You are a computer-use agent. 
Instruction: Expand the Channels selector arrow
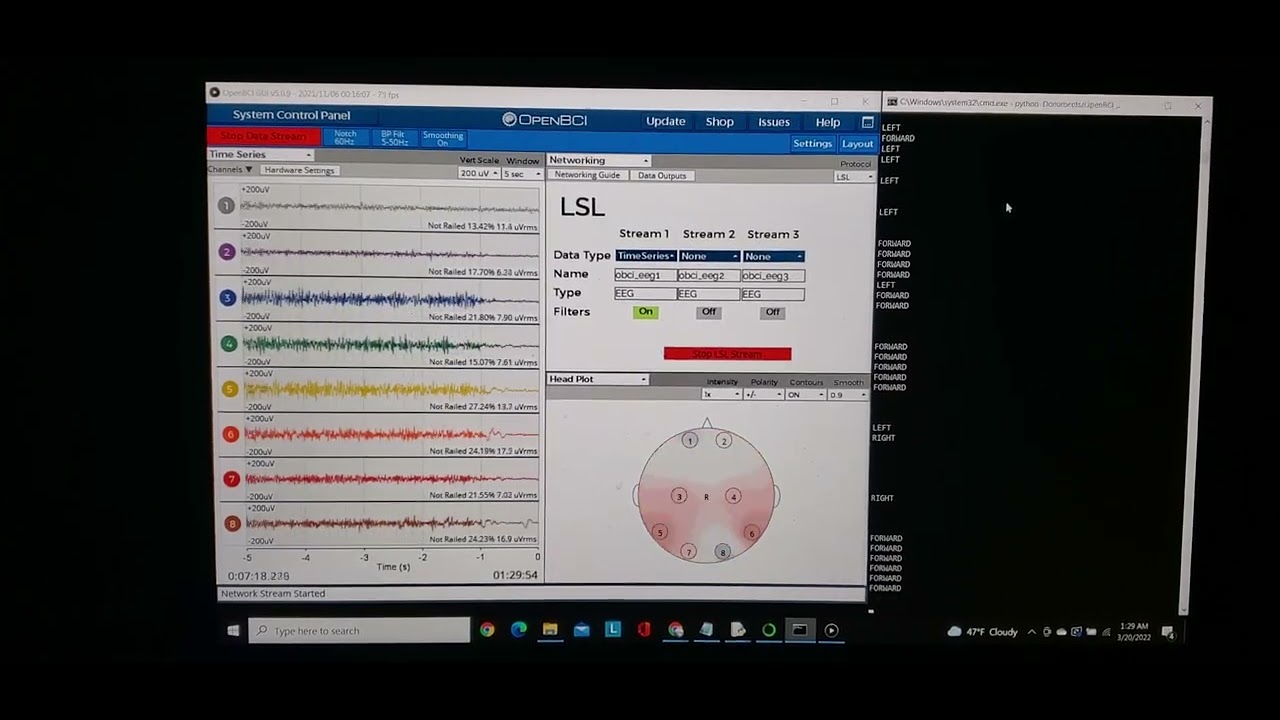coord(249,170)
